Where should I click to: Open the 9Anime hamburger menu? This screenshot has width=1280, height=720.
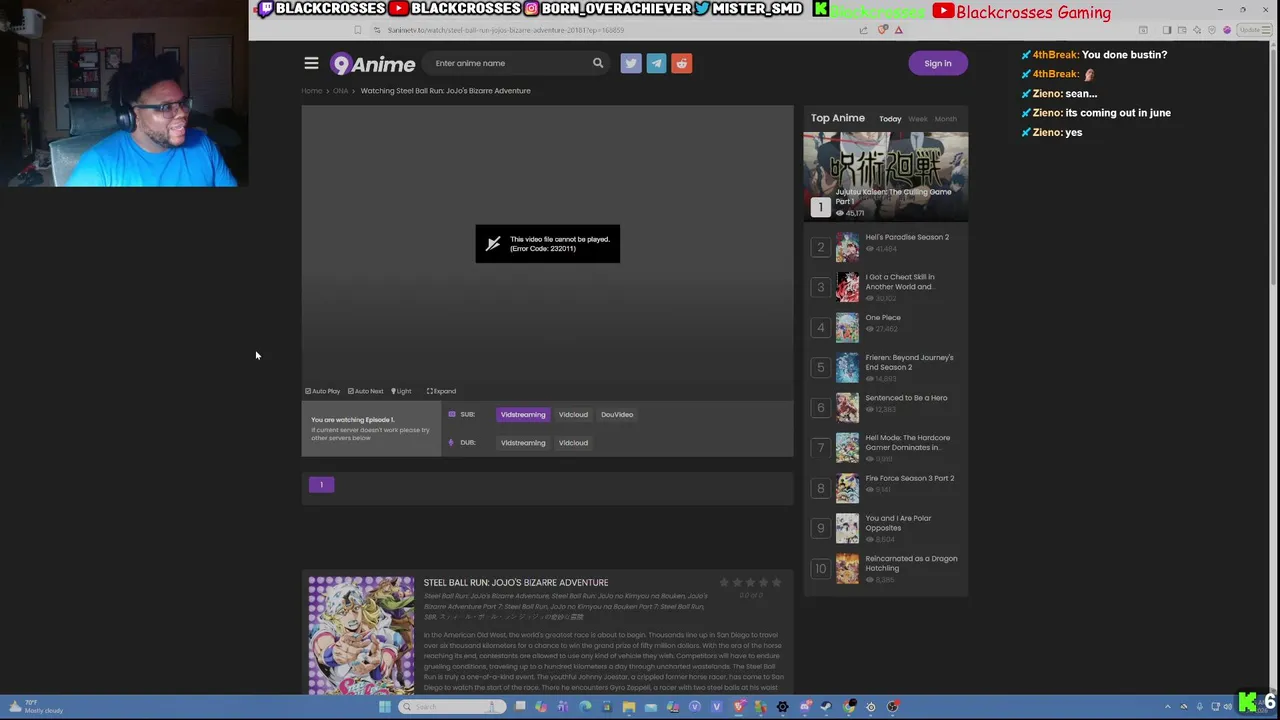pos(311,63)
